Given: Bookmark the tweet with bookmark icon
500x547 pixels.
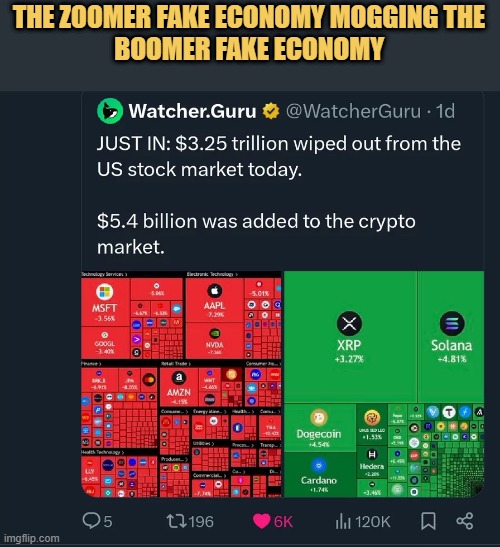Looking at the screenshot, I should [428, 521].
